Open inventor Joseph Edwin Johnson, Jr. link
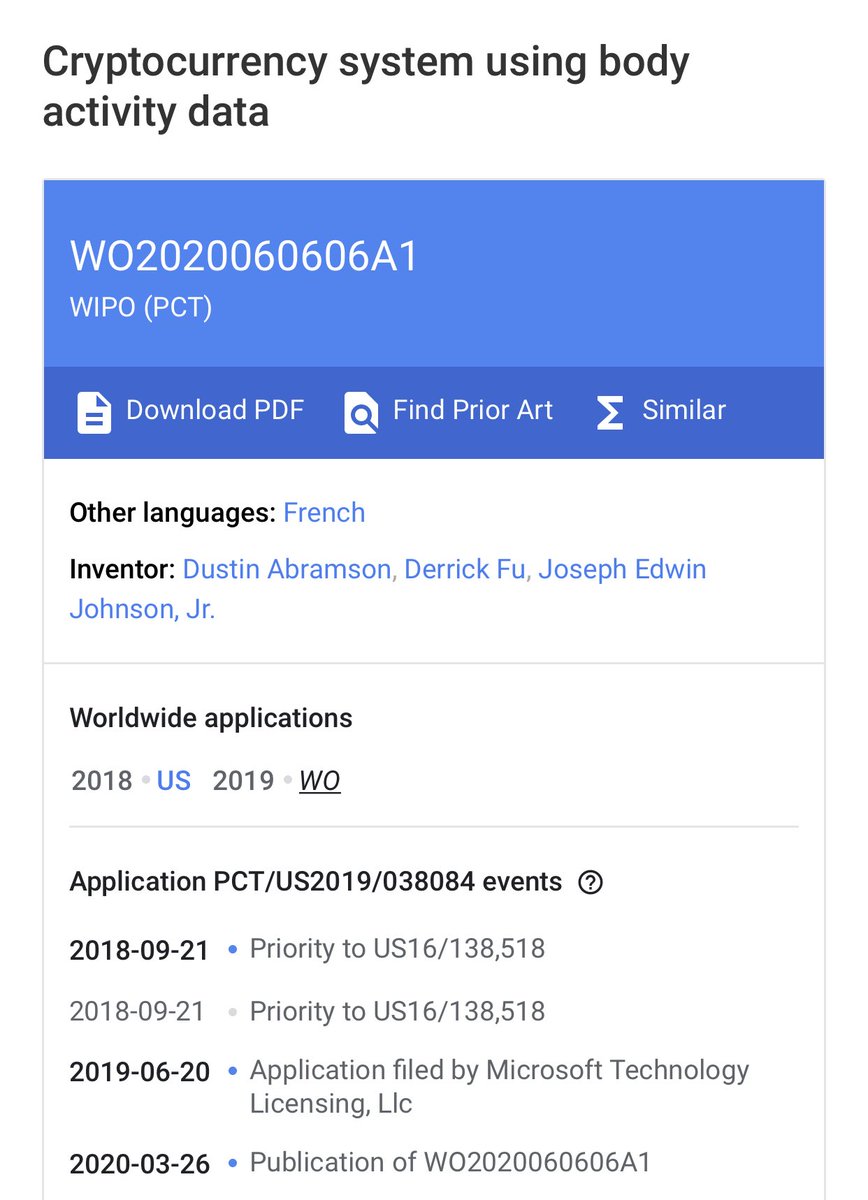 [388, 589]
